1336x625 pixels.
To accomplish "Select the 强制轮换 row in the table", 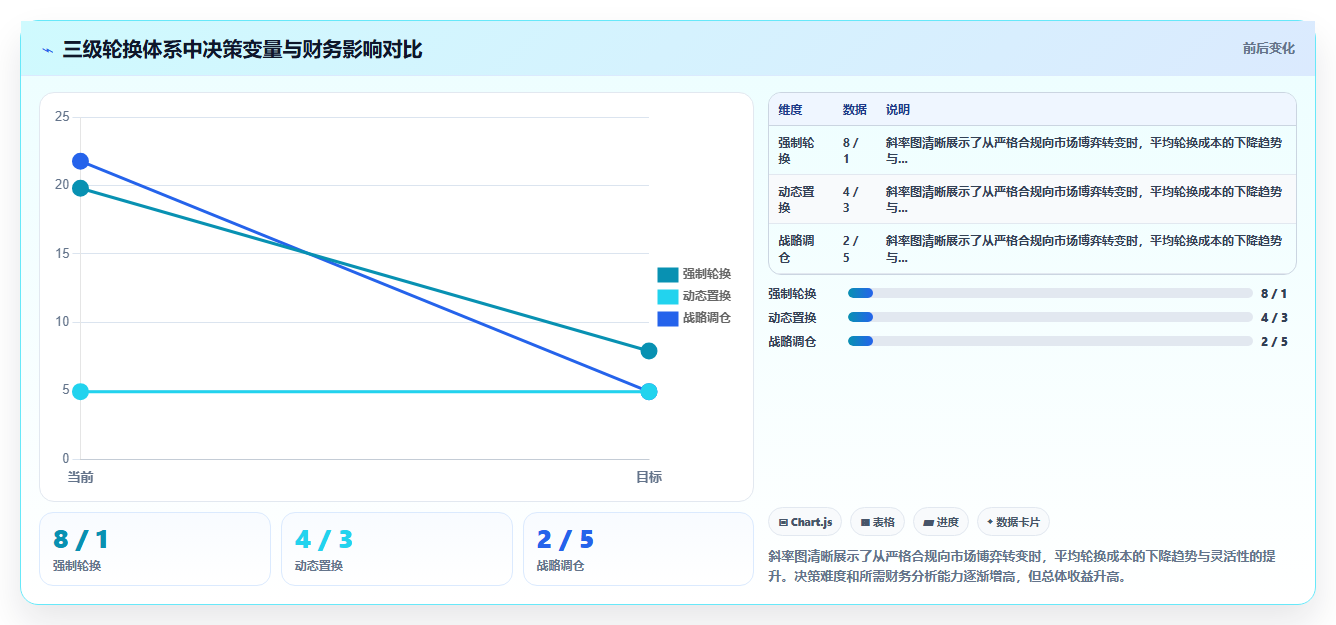I will pyautogui.click(x=1032, y=151).
